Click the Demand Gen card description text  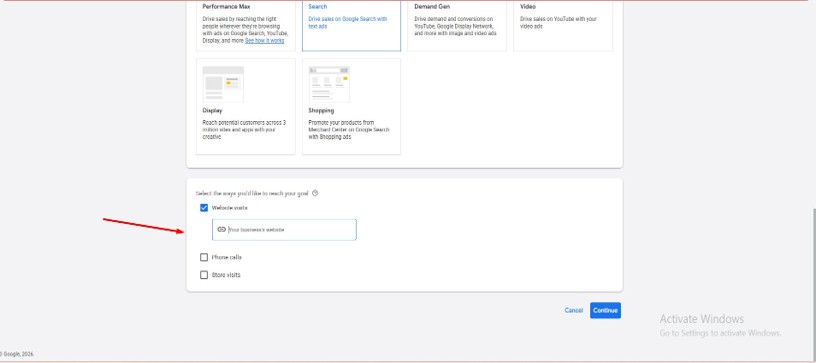(x=455, y=26)
